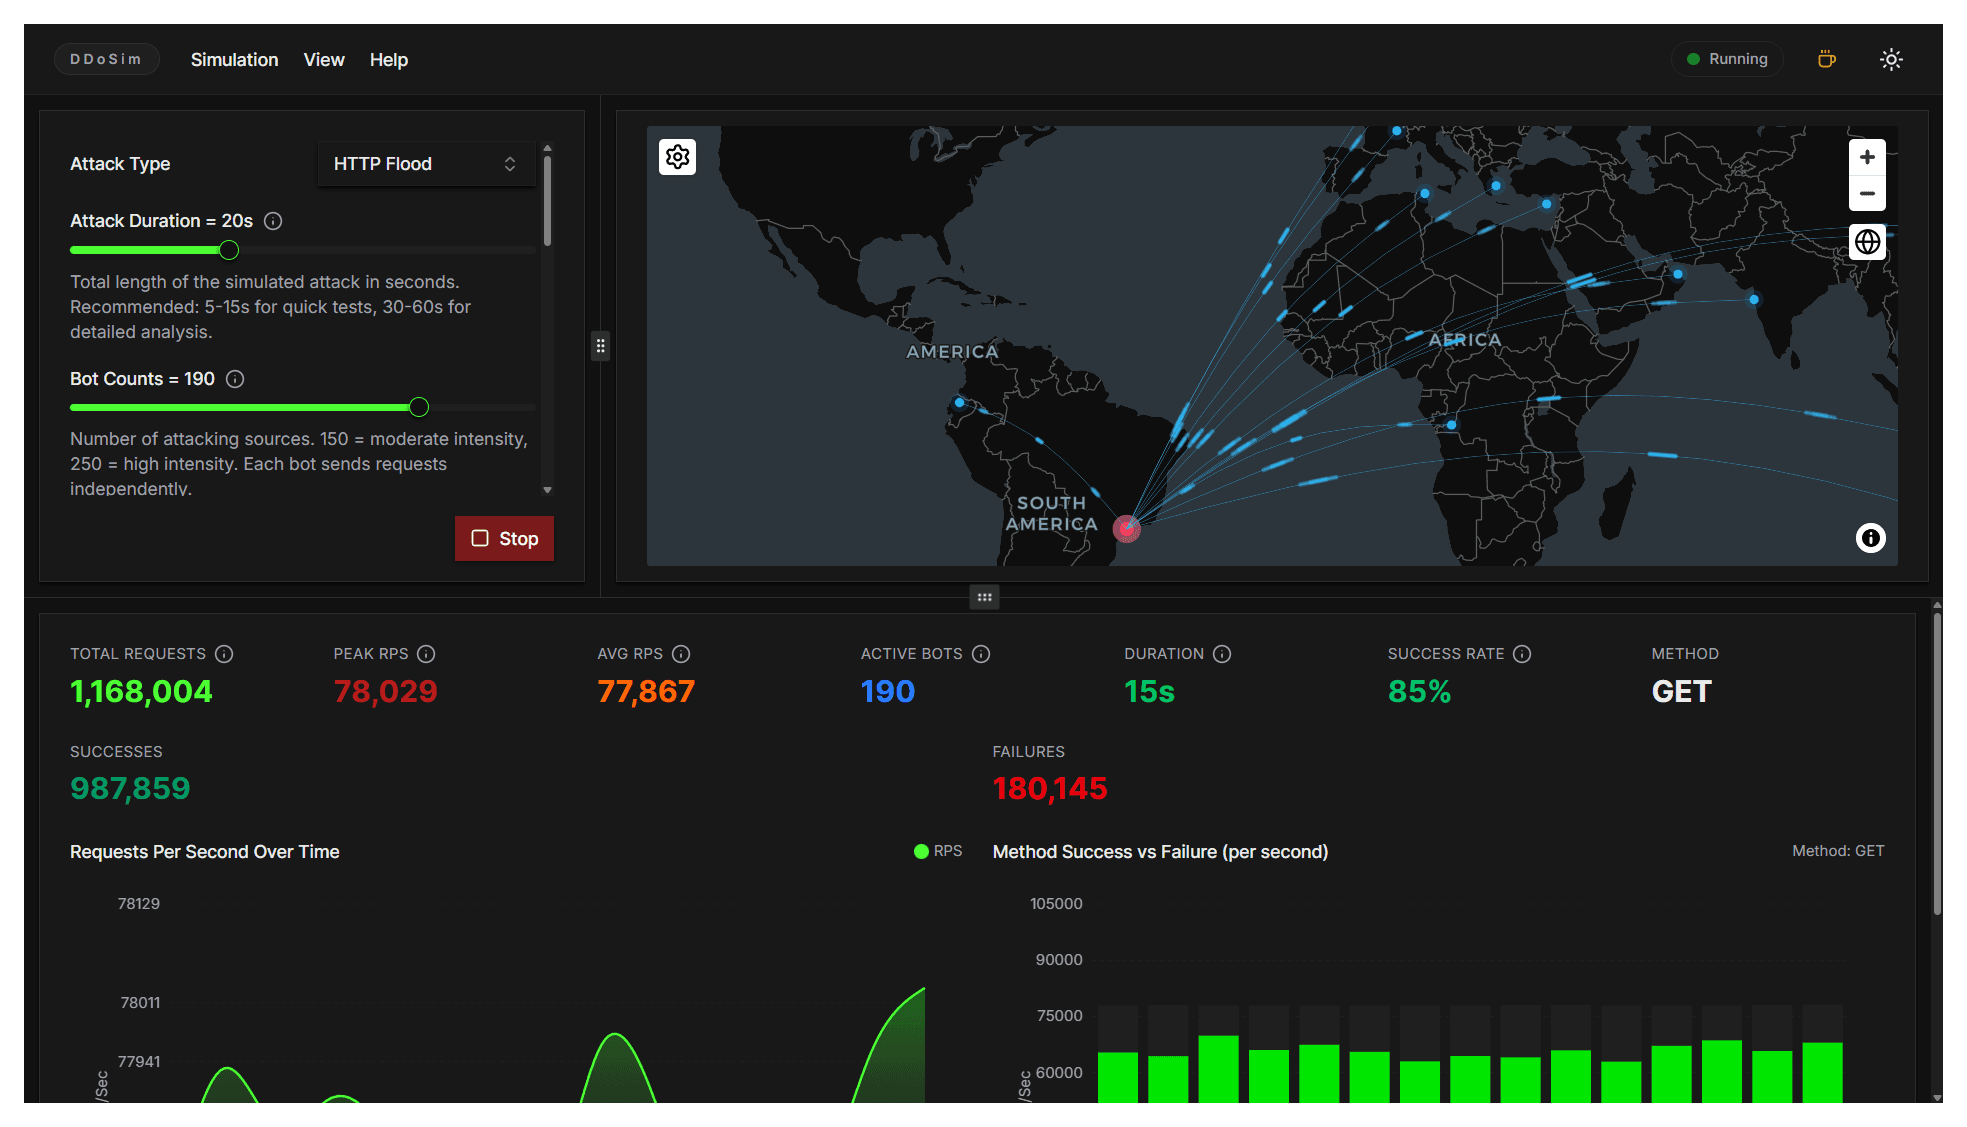Open the Simulation menu
The width and height of the screenshot is (1967, 1127).
pos(234,60)
